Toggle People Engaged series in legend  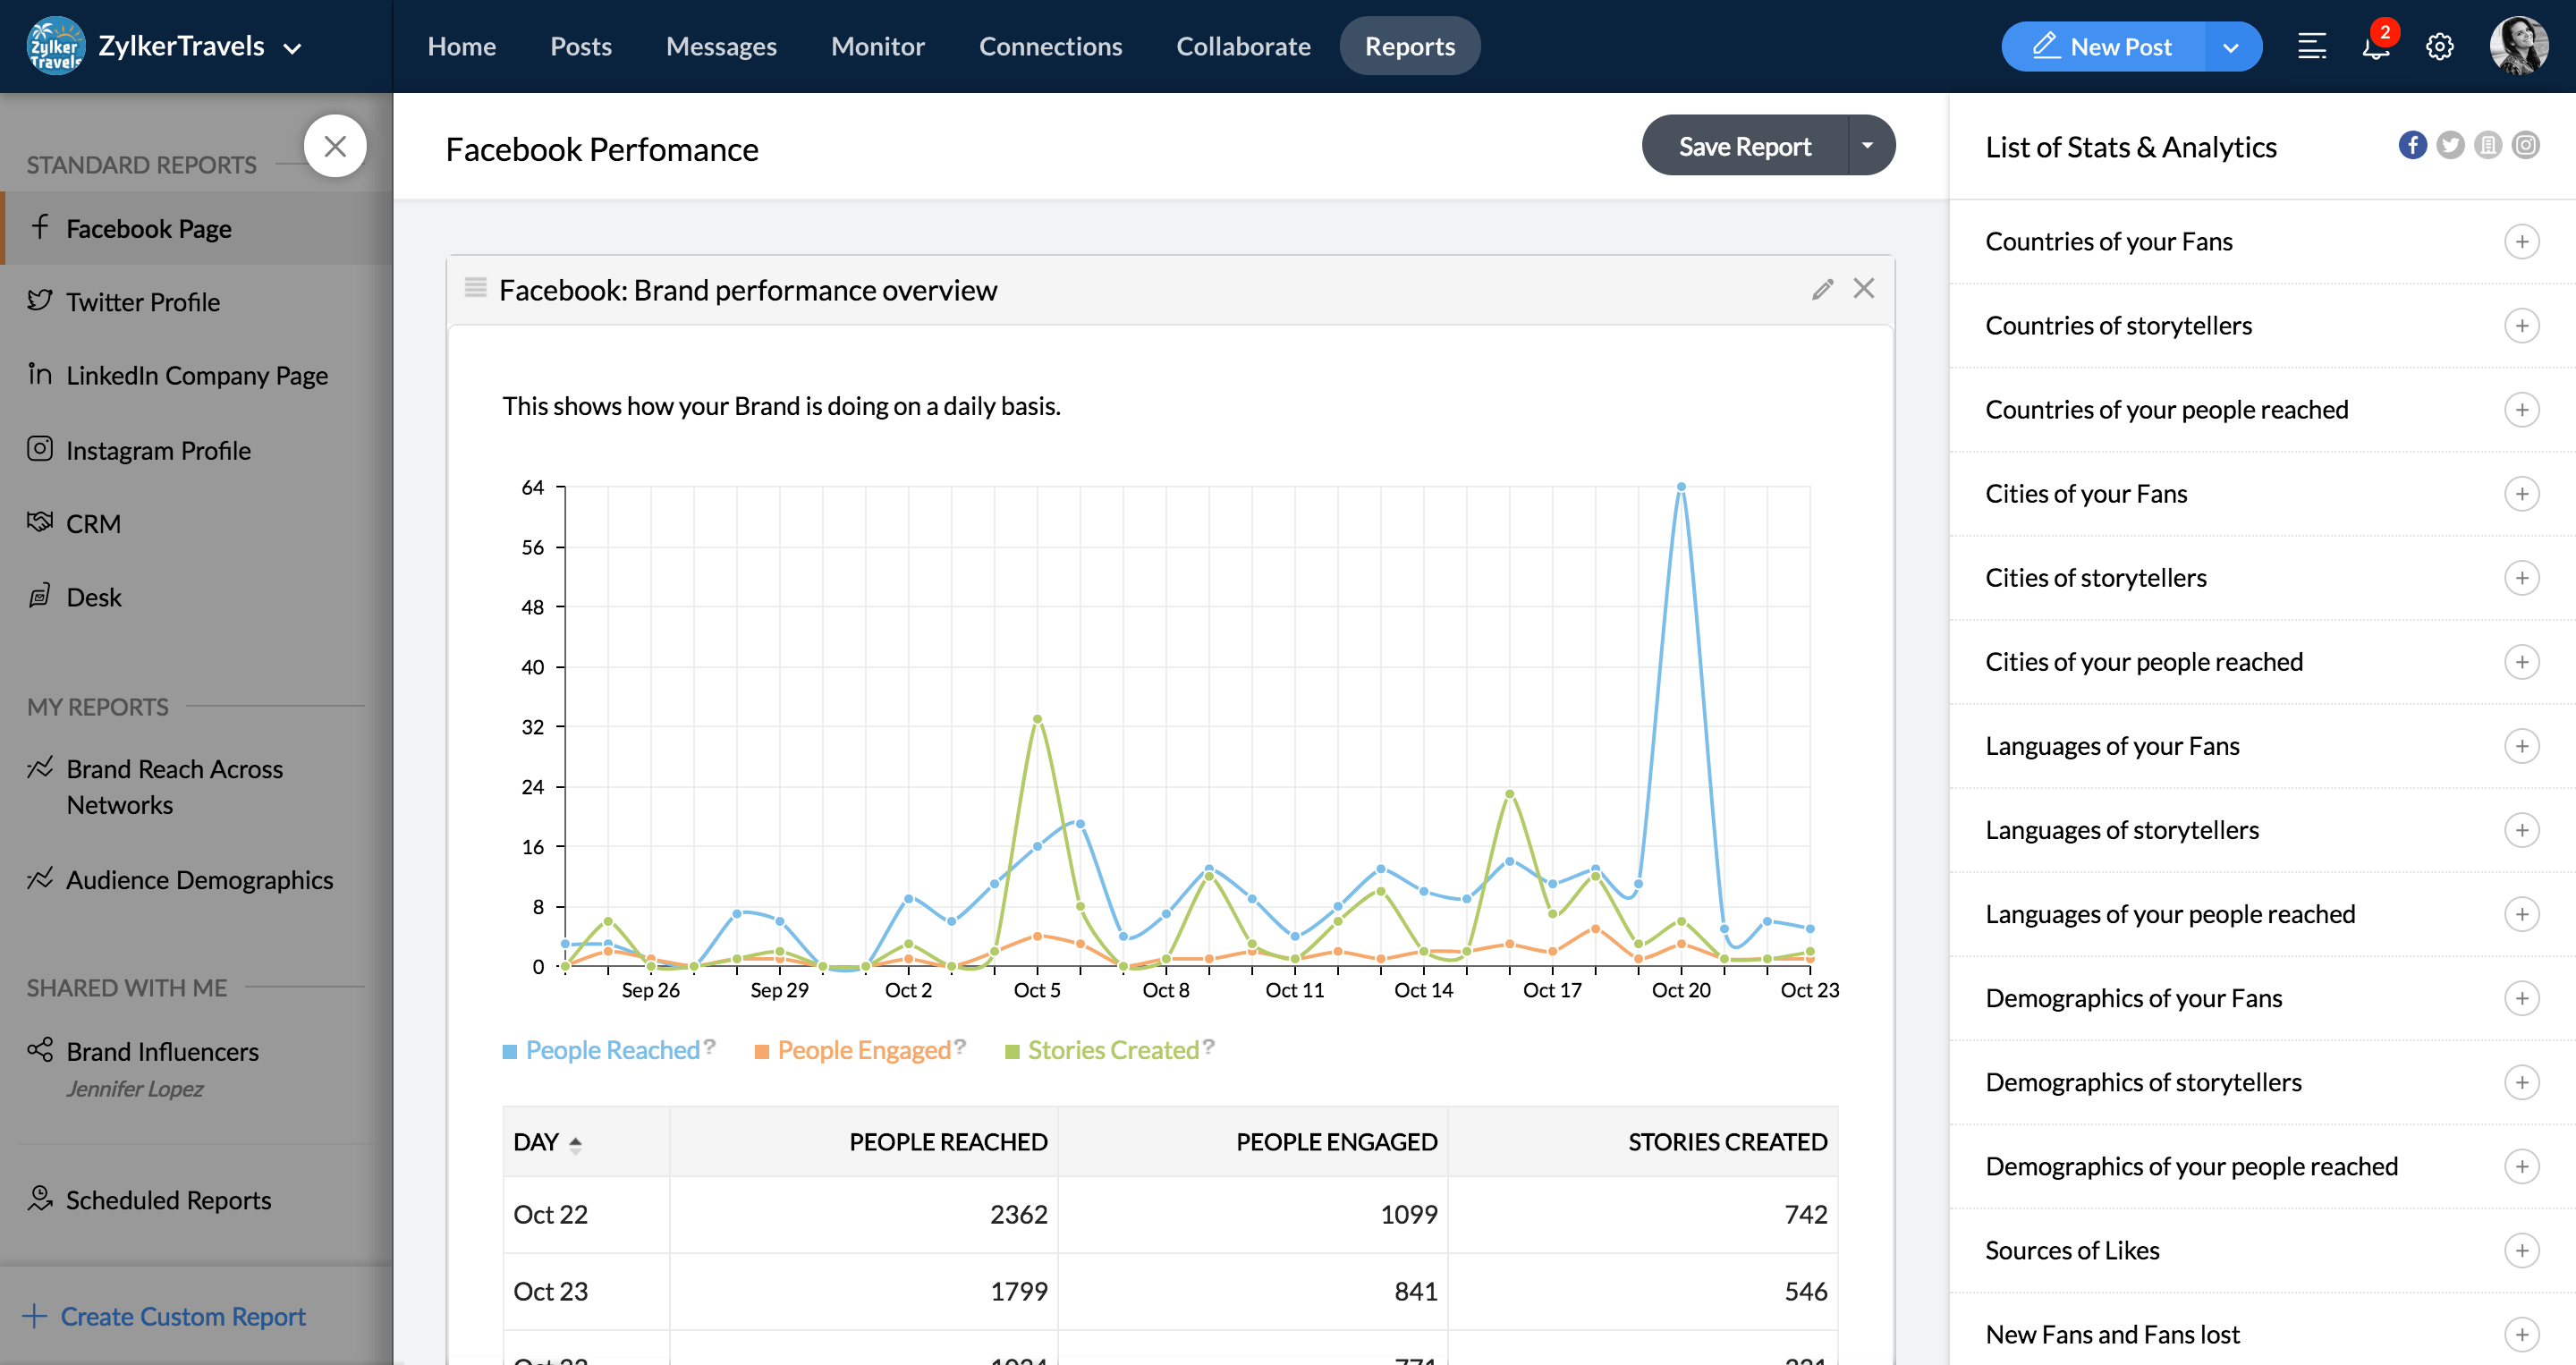[x=860, y=1049]
